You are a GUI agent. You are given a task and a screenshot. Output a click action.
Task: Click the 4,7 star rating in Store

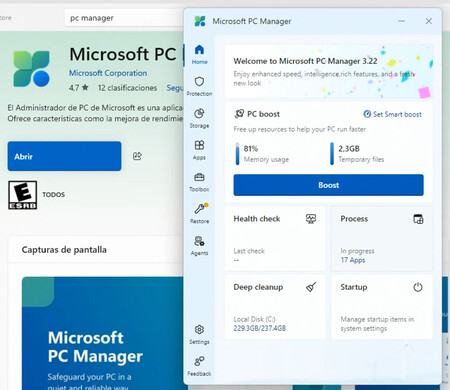pos(79,88)
